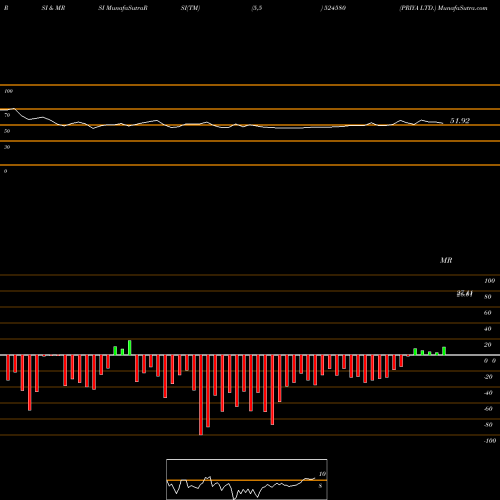Viewport: 500px width, 500px height.
Task: Click the MR axis label -20
Action: pos(488,377)
